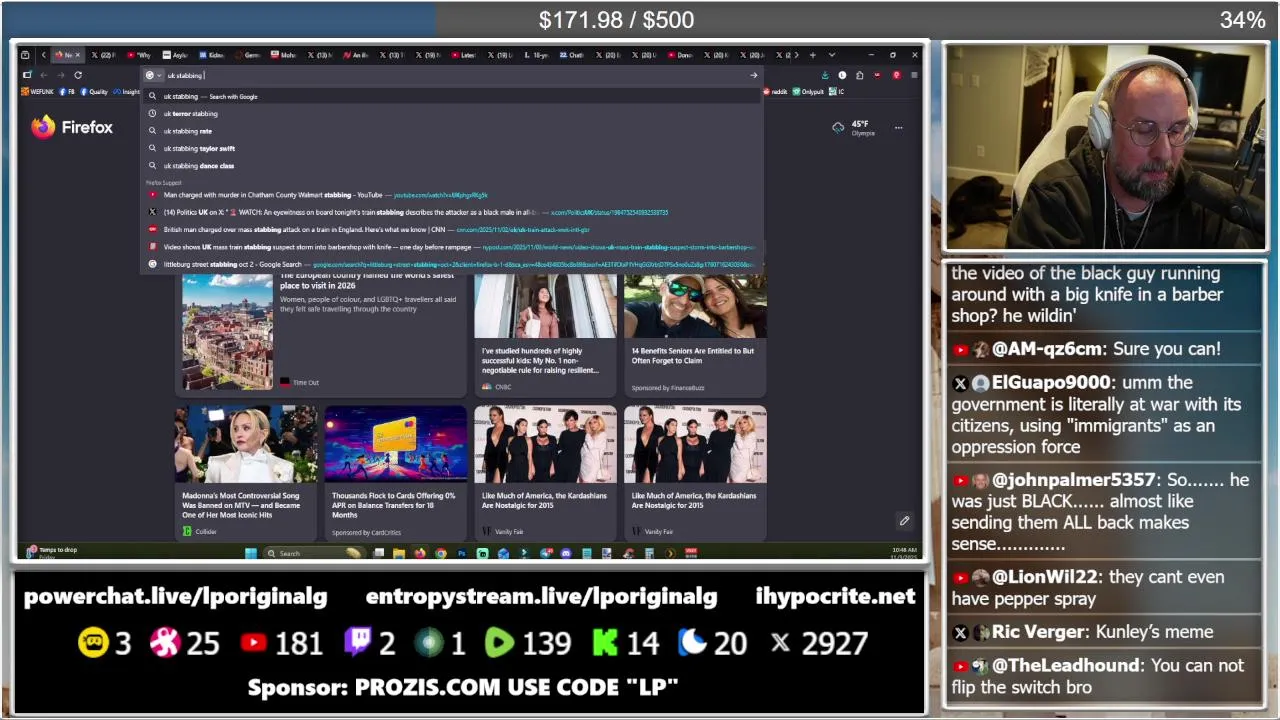This screenshot has height=720, width=1280.
Task: Click the address bar with 'uk stabbing'
Action: (x=455, y=75)
